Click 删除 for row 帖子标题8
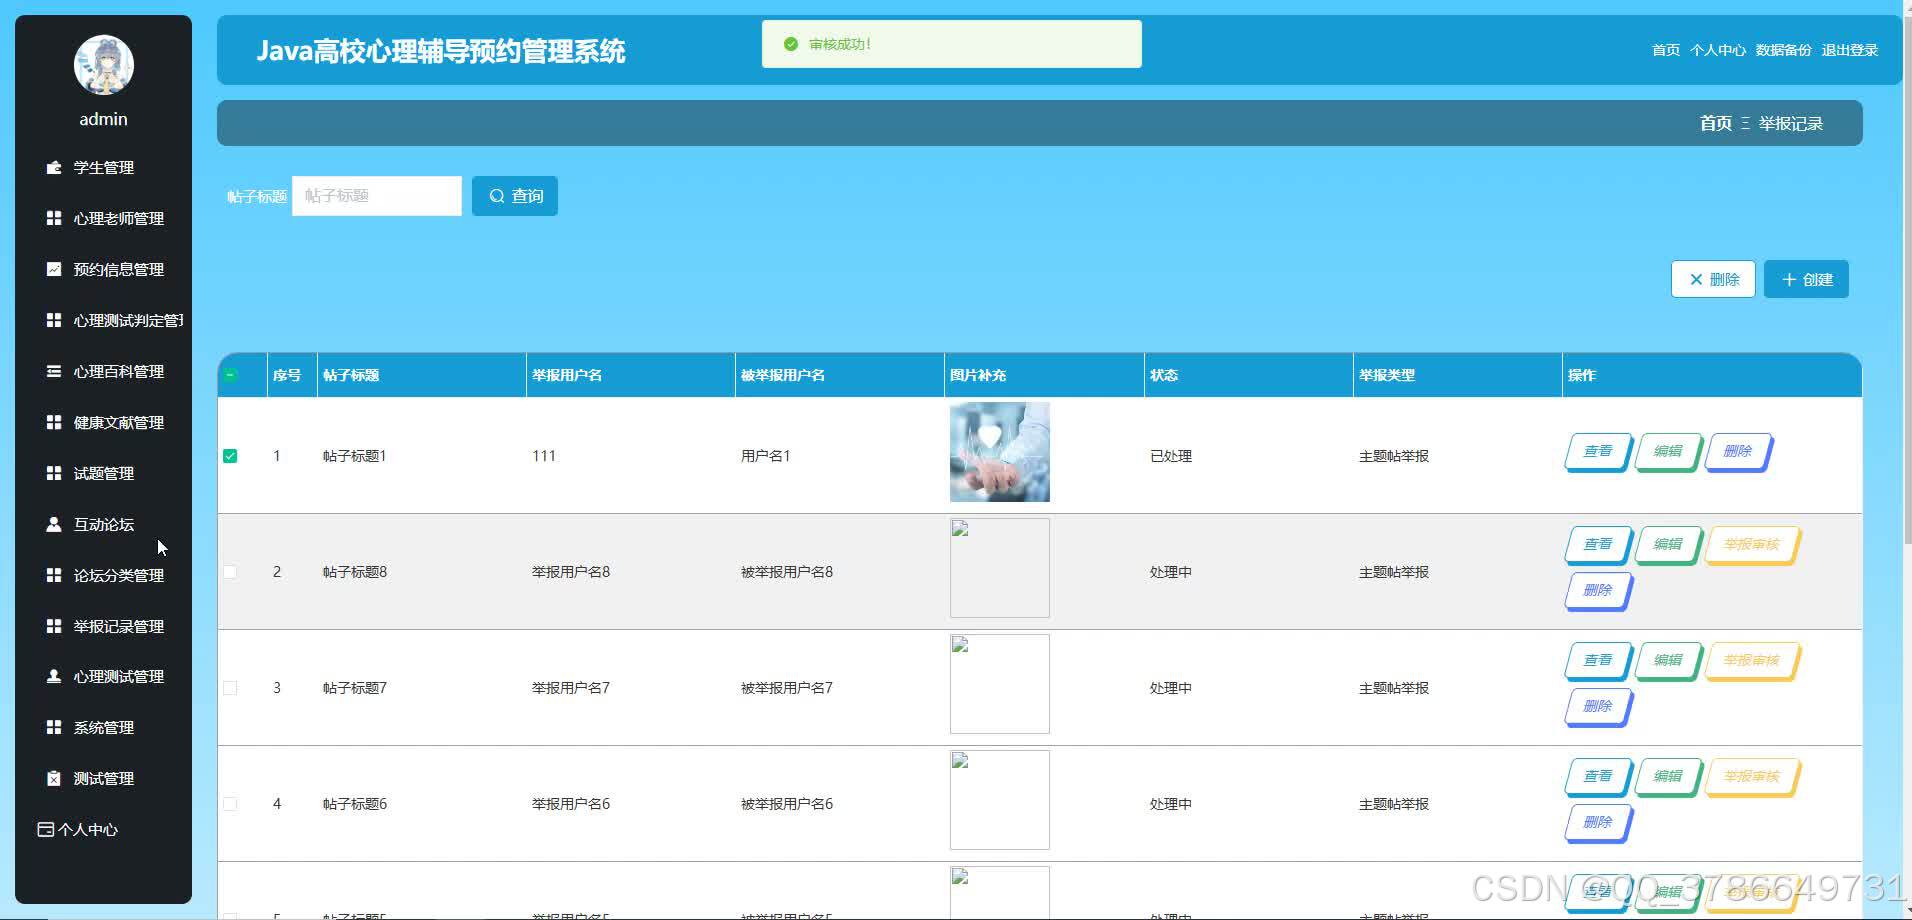The width and height of the screenshot is (1912, 920). click(x=1598, y=590)
